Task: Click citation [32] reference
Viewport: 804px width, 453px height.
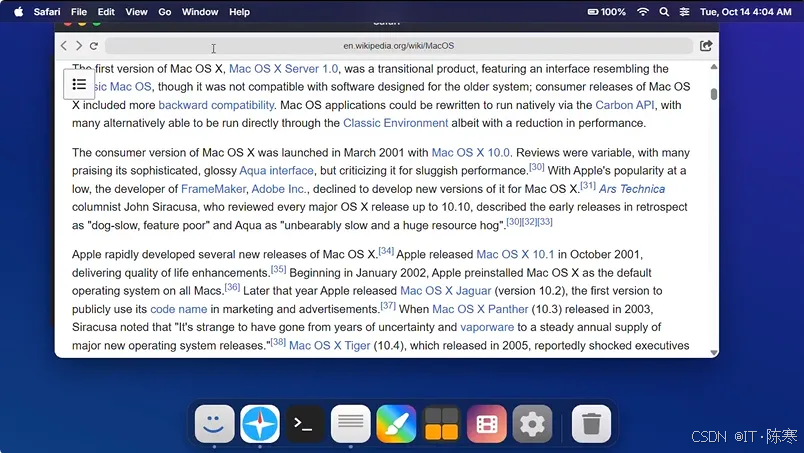Action: [530, 222]
